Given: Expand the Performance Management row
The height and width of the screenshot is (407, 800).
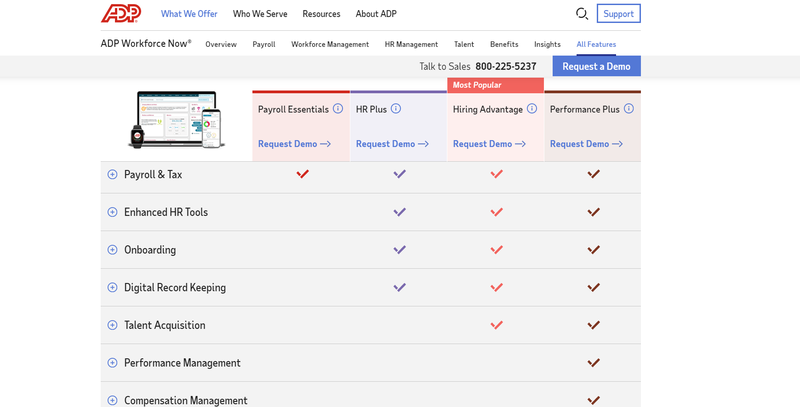Looking at the screenshot, I should [x=112, y=363].
